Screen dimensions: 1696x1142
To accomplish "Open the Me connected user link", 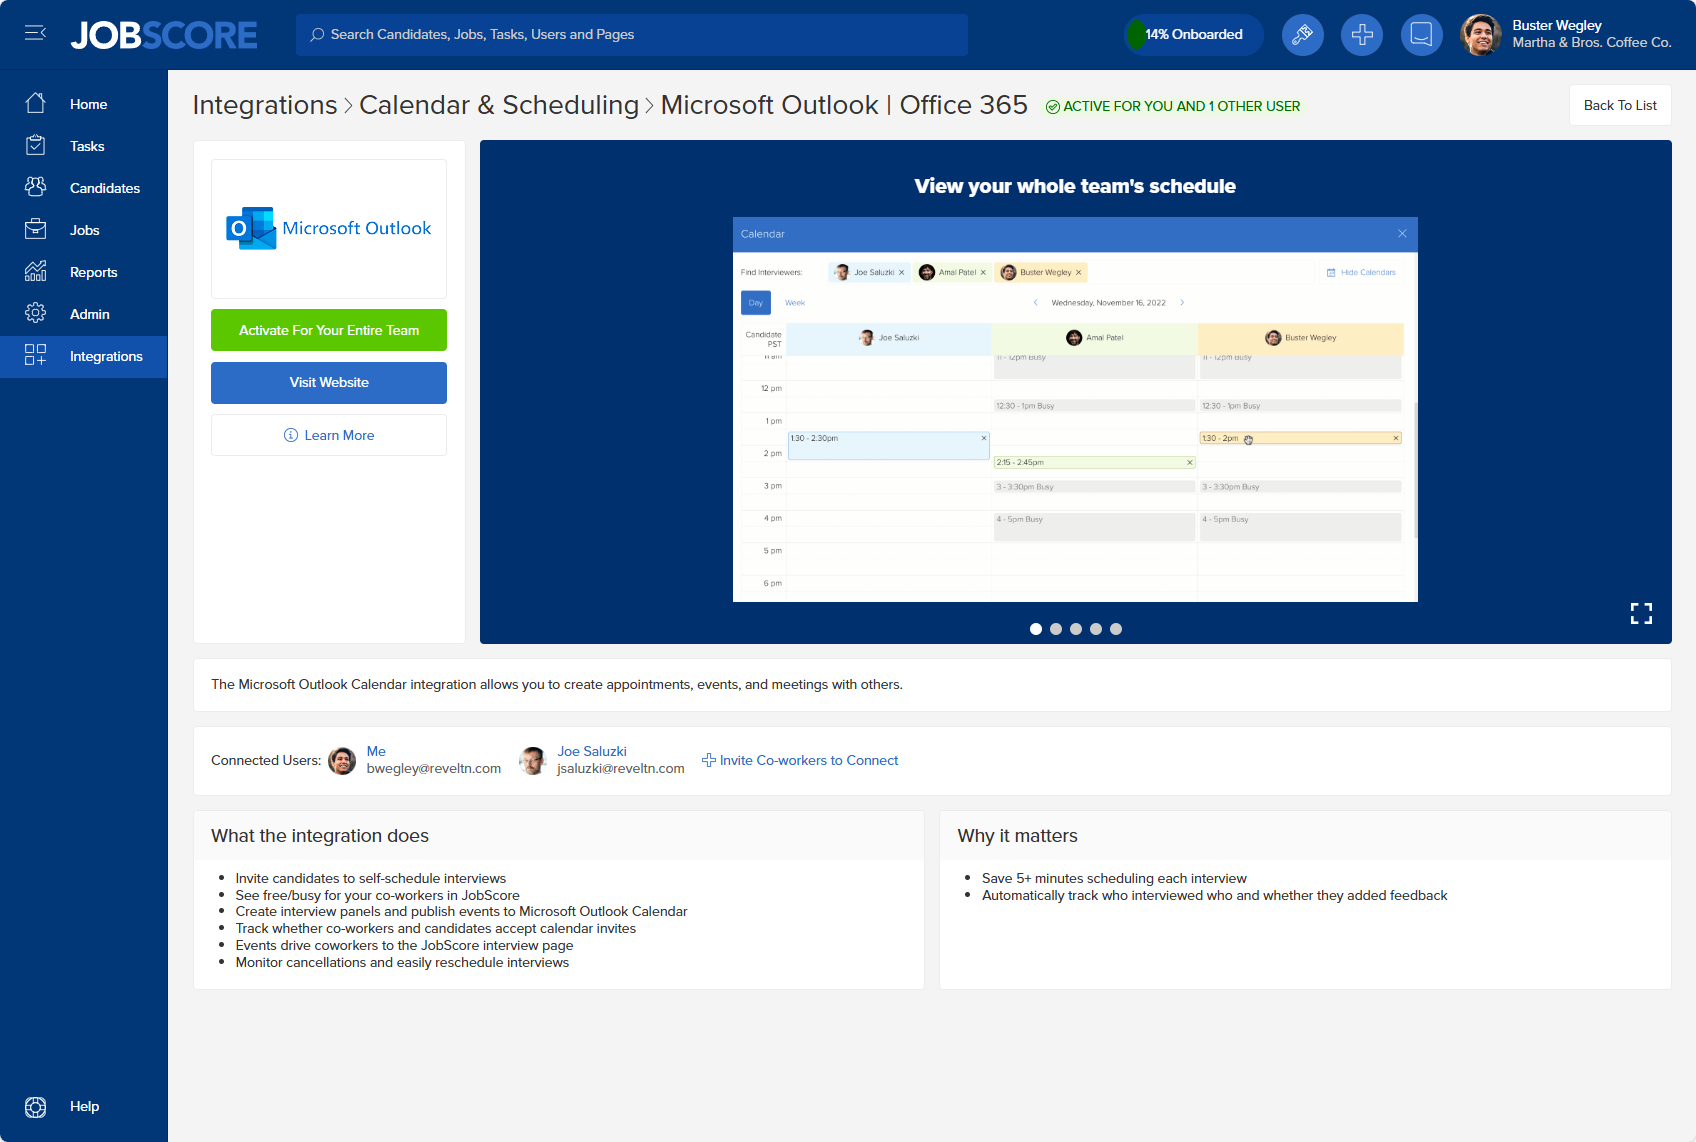I will [x=376, y=752].
